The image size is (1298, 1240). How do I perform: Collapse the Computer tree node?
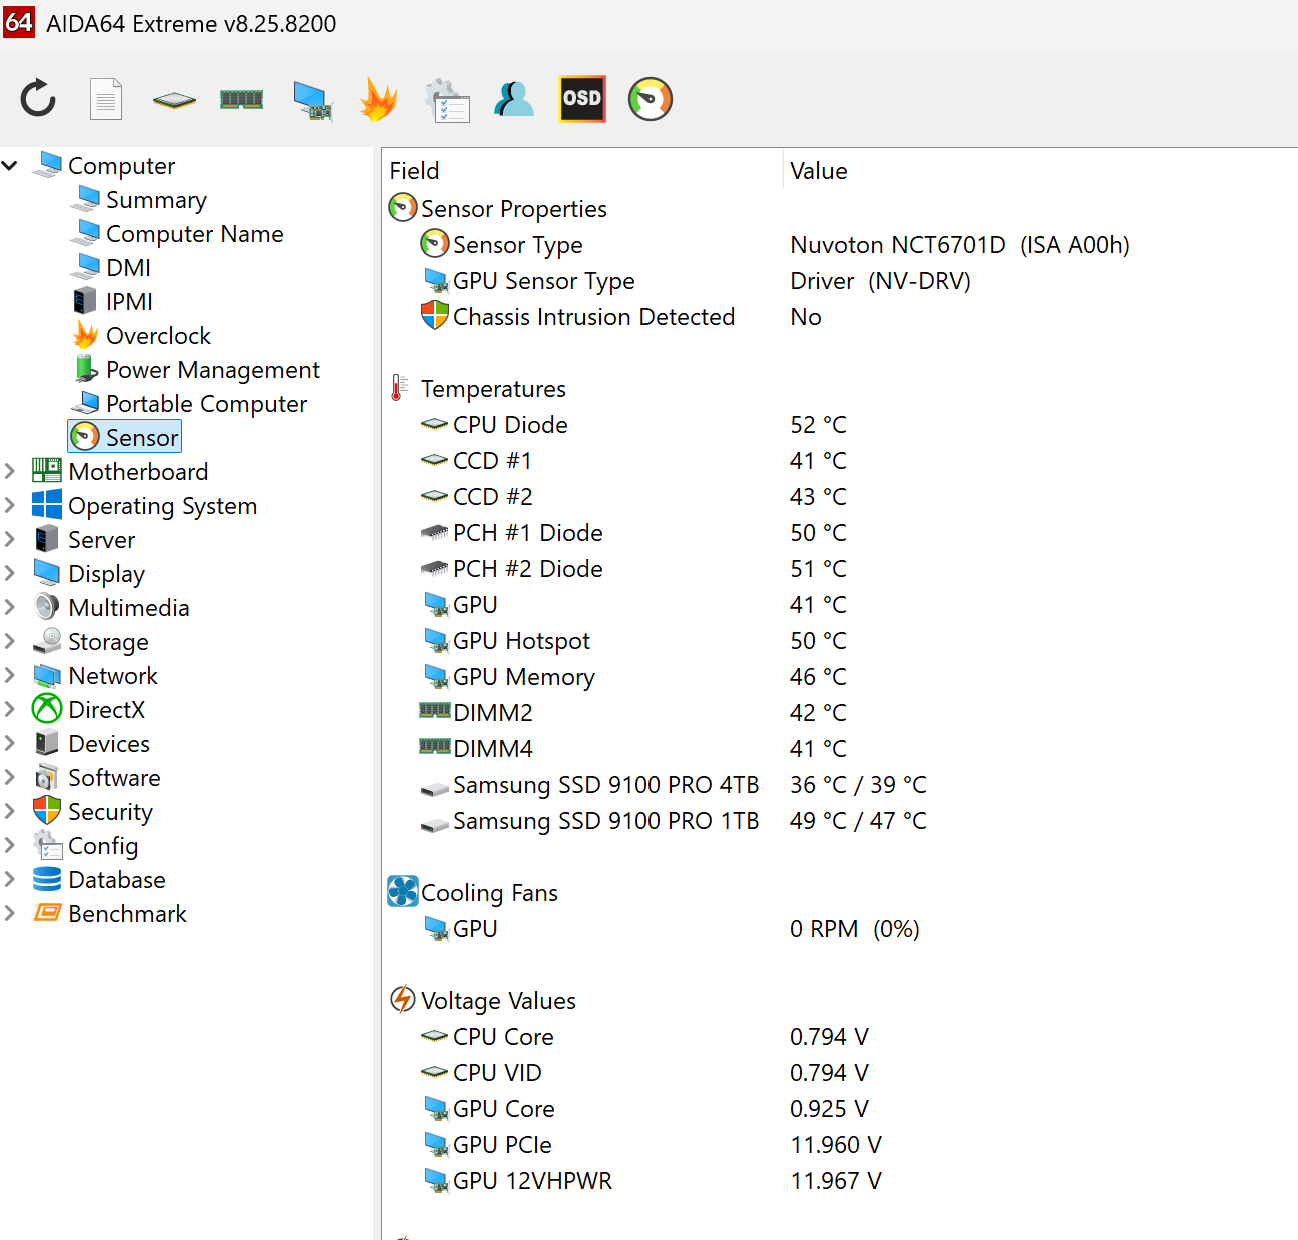coord(10,165)
